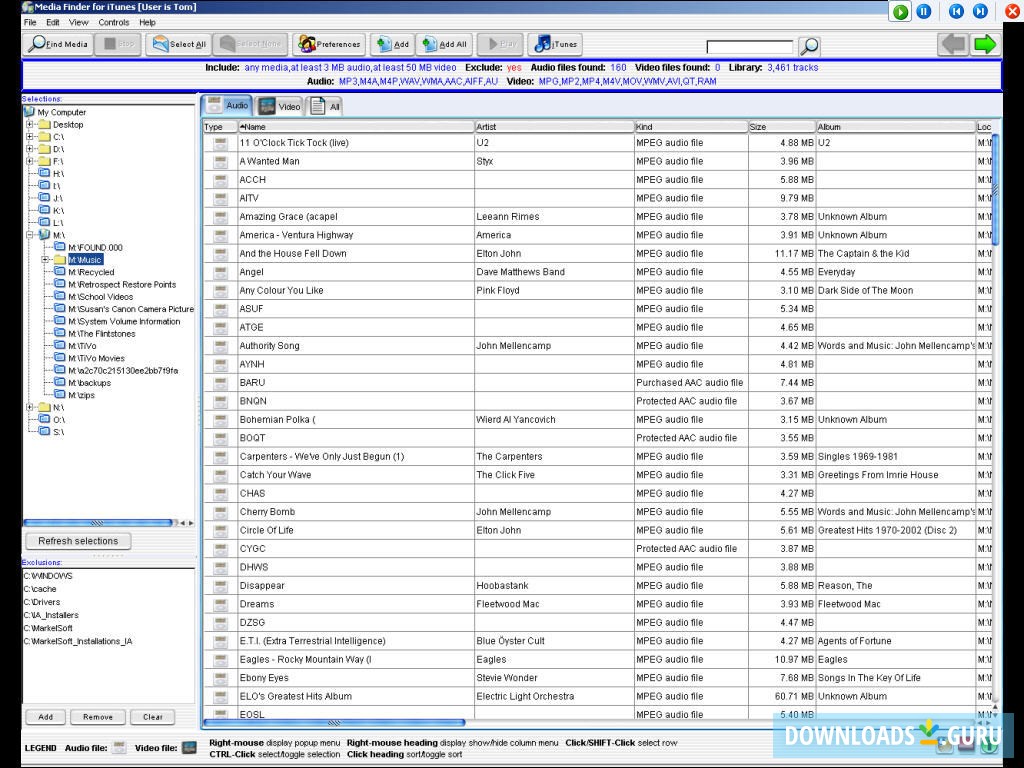
Task: Switch to the All tab
Action: click(x=325, y=106)
